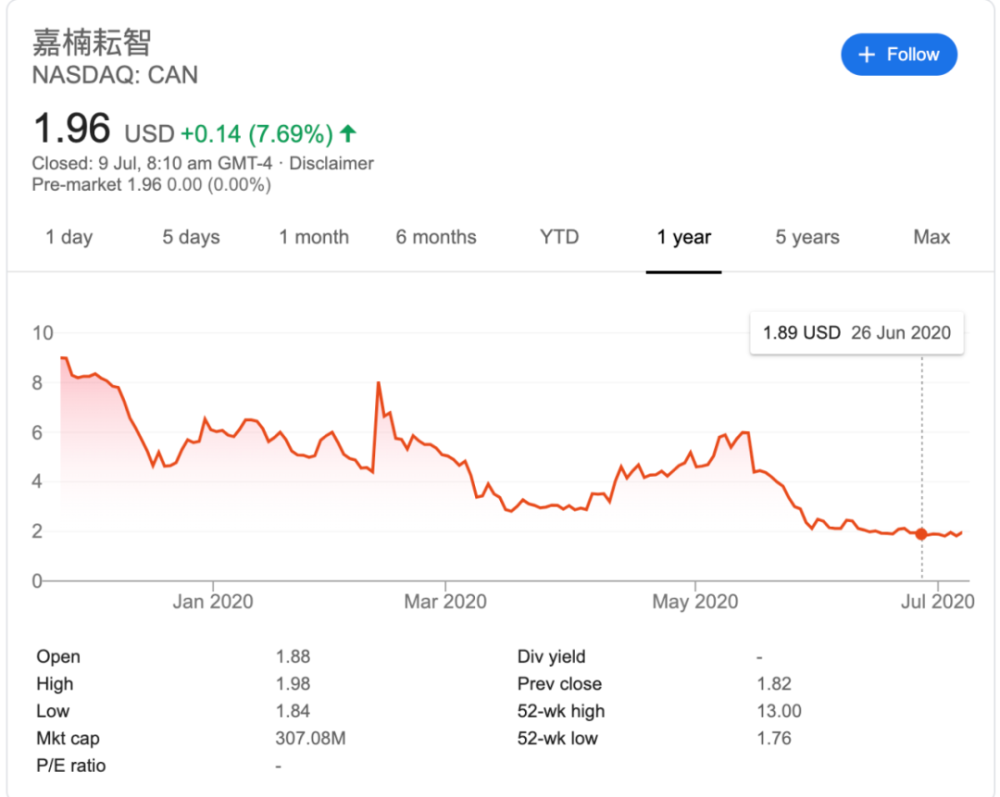Click the y-axis label 10
Viewport: 1000px width, 797px height.
[43, 333]
